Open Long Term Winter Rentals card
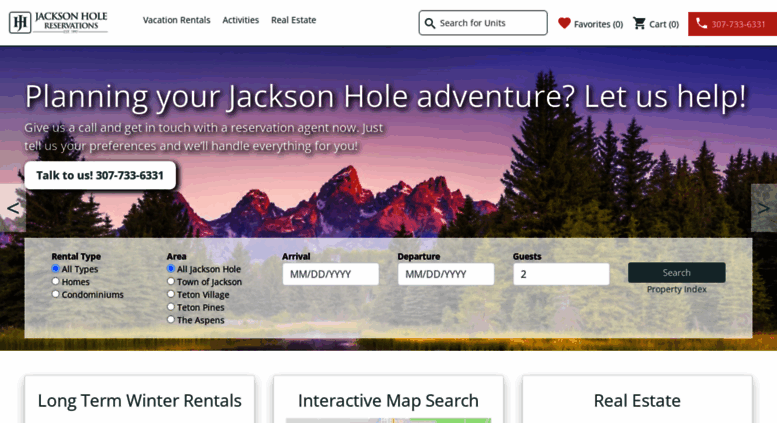 coord(140,400)
